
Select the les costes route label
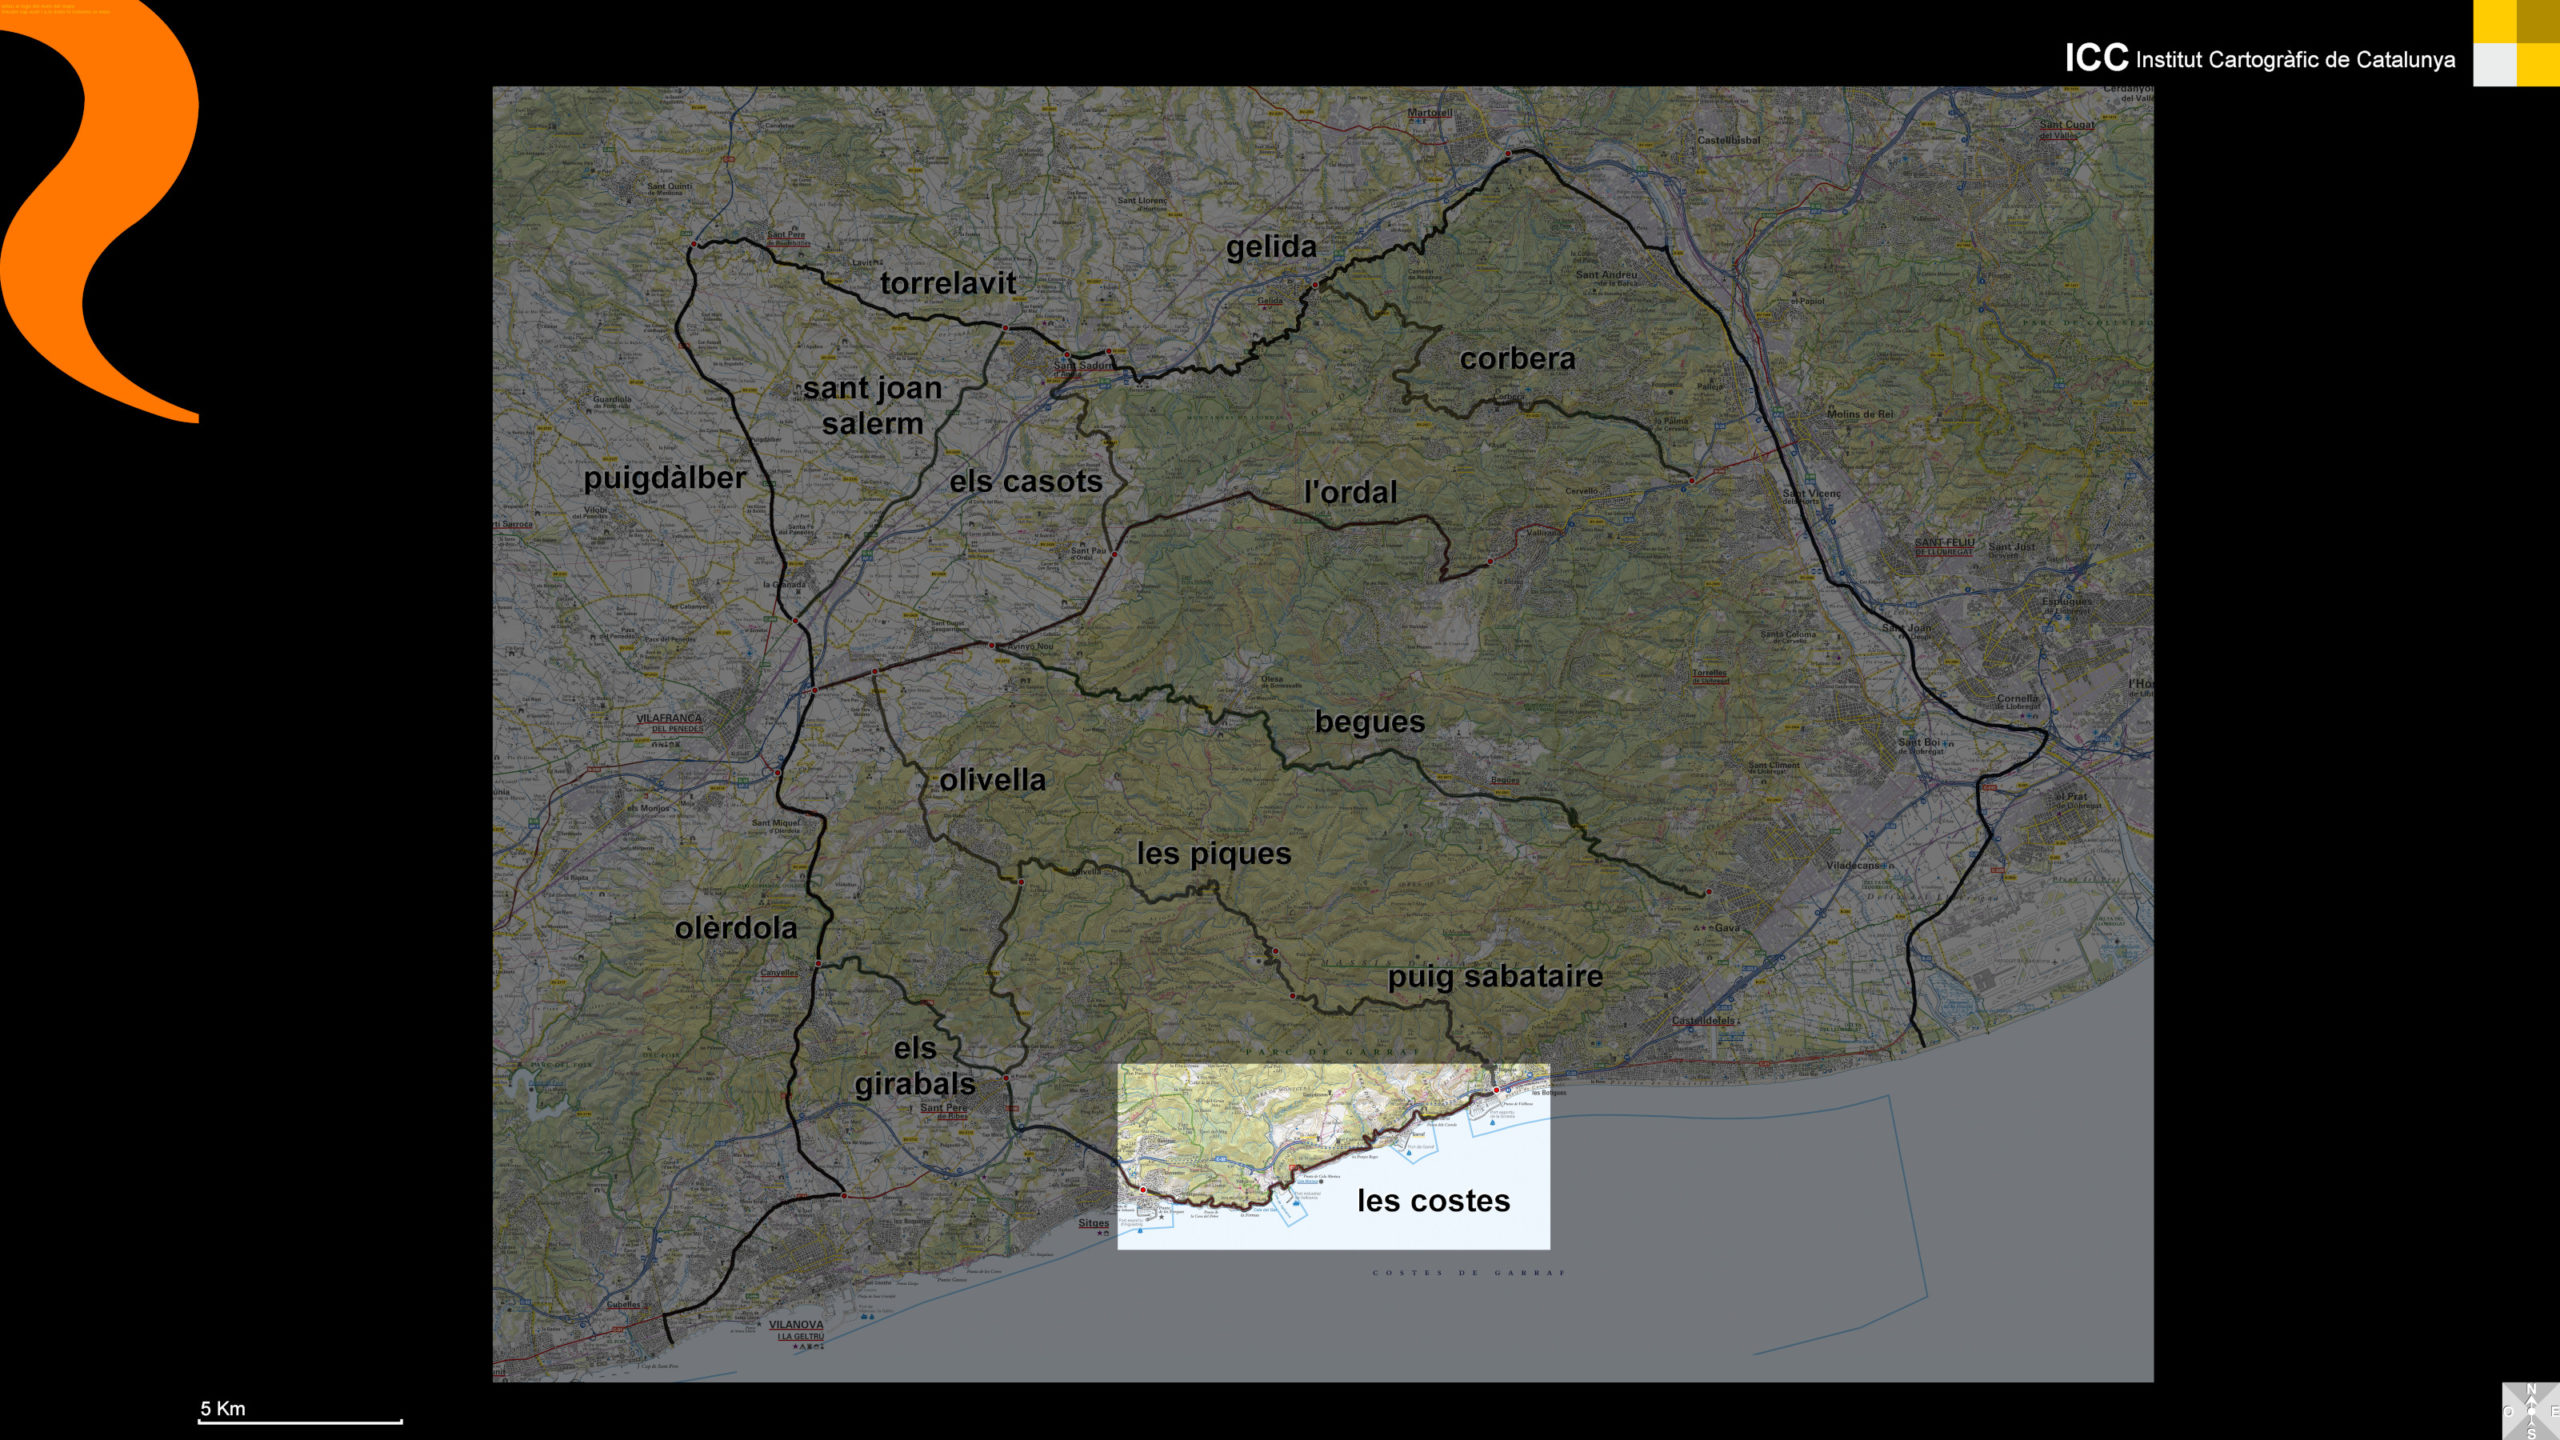pyautogui.click(x=1433, y=1200)
